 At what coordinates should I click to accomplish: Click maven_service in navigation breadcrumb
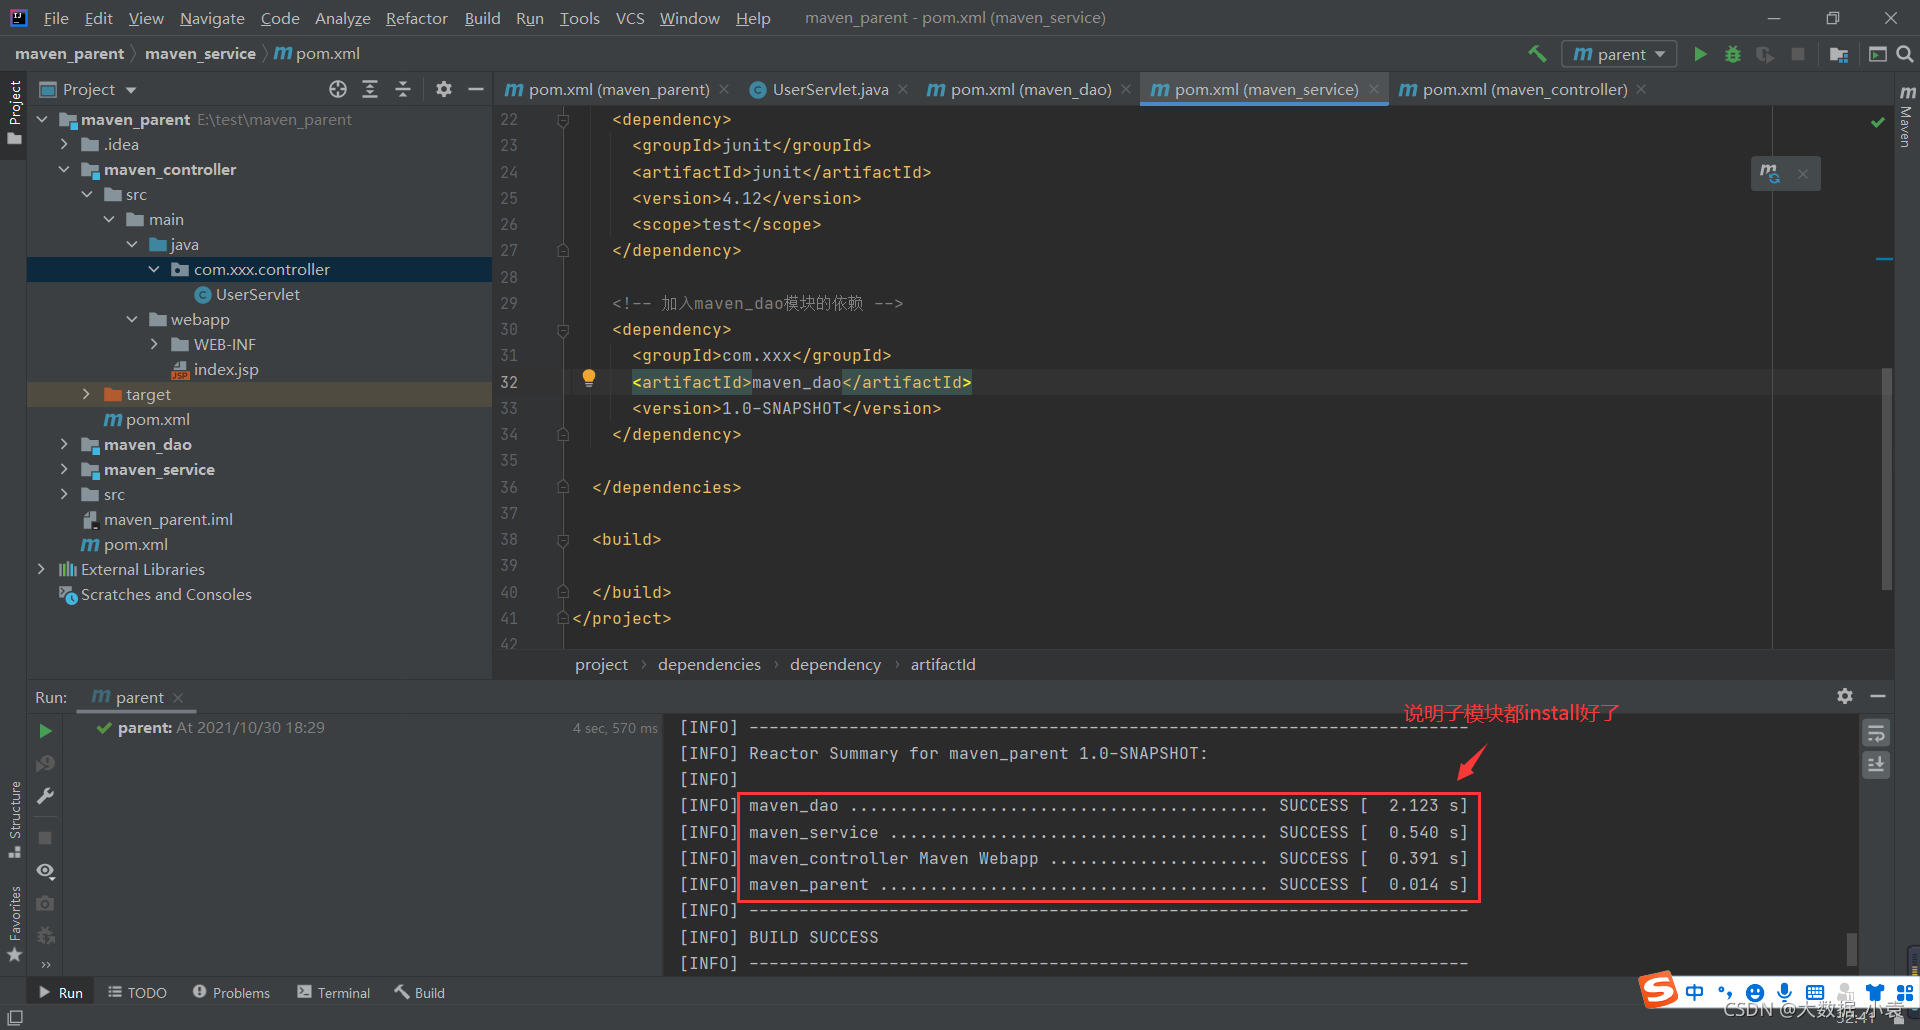(200, 54)
